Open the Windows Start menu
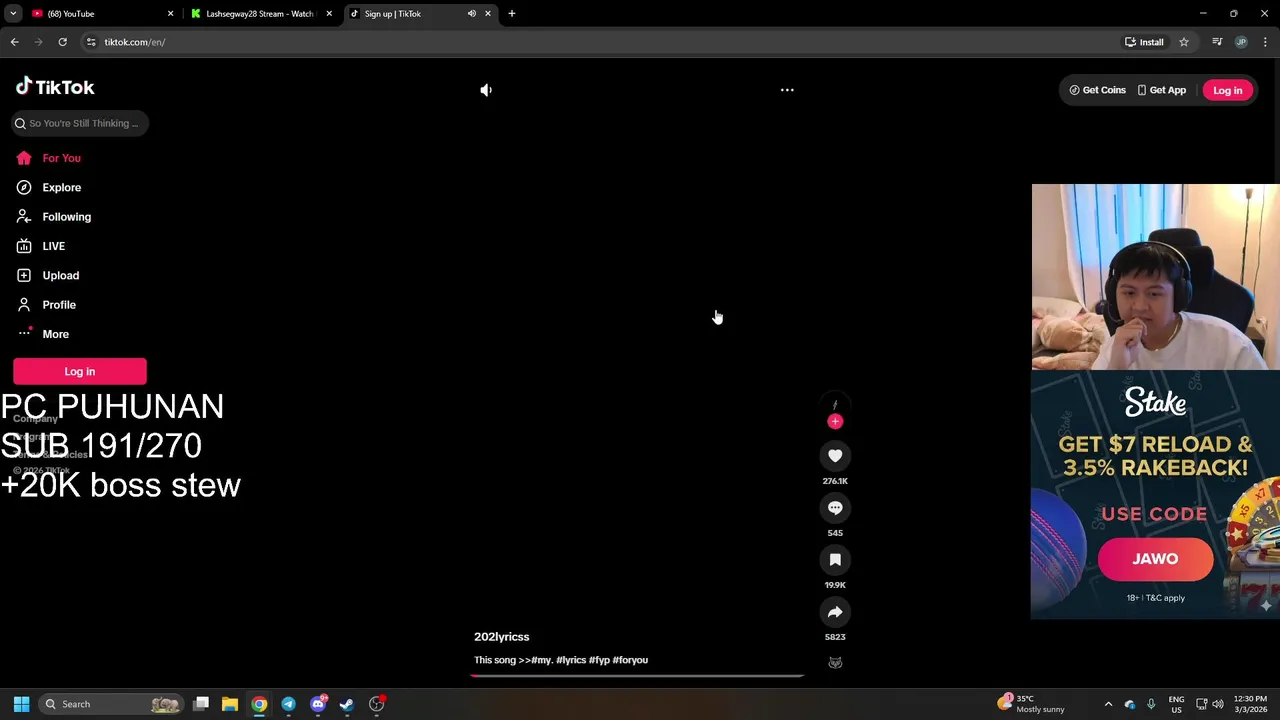Viewport: 1280px width, 720px height. [21, 704]
